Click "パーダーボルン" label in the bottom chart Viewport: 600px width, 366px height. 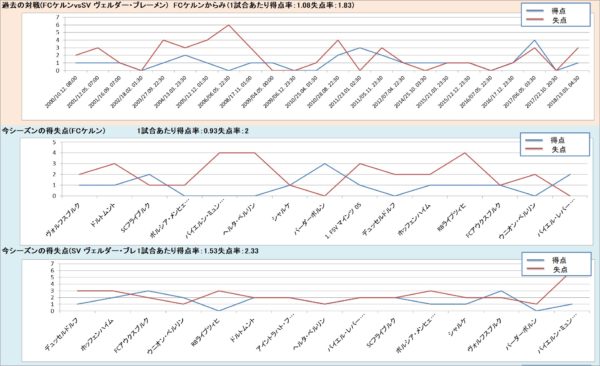[x=521, y=334]
